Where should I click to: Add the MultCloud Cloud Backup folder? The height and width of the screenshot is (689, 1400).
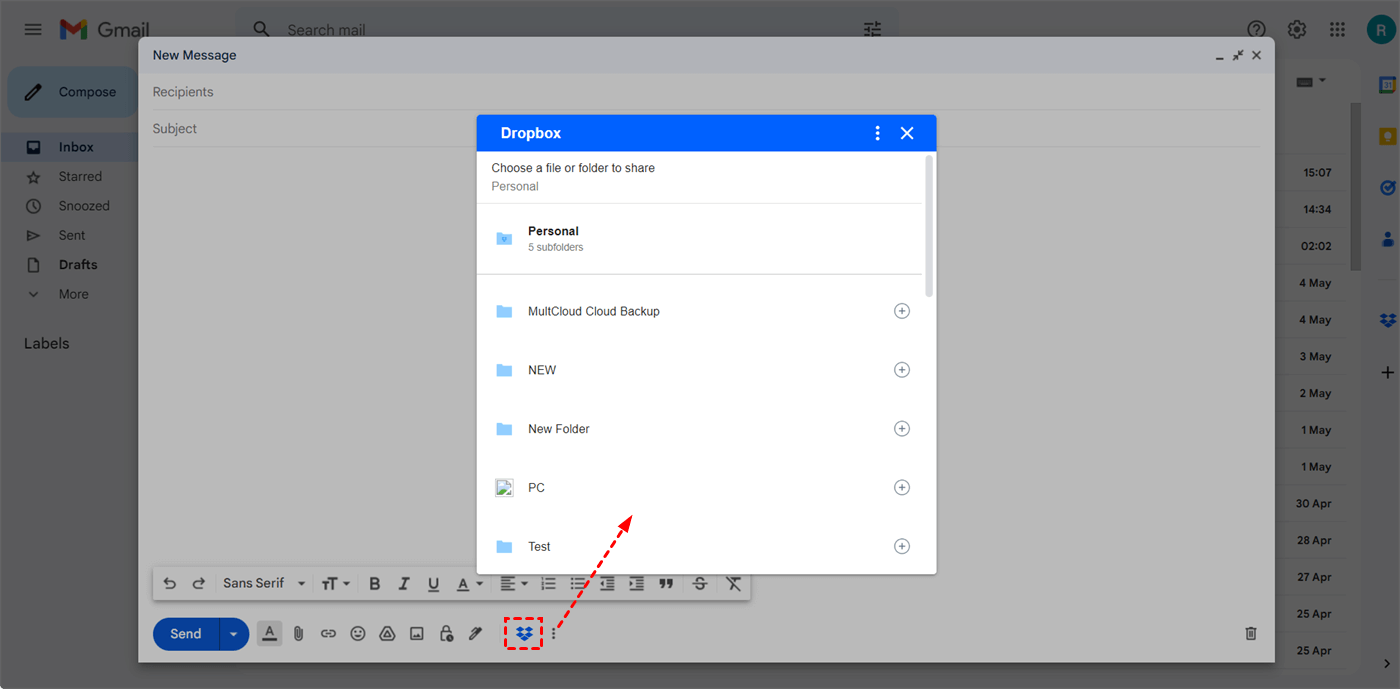point(901,311)
